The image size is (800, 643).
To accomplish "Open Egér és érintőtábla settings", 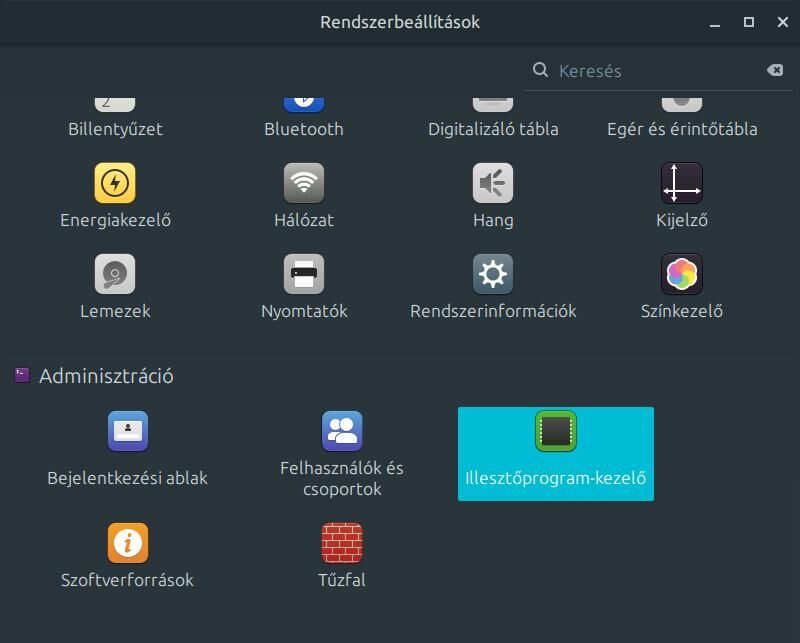I will coord(682,129).
